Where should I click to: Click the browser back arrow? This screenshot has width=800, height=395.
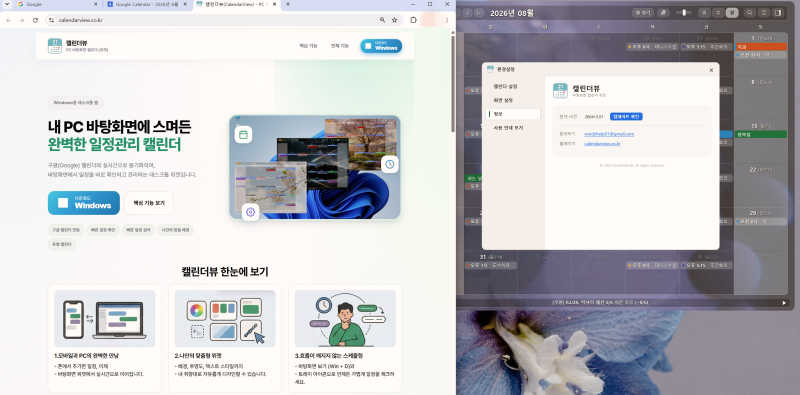pos(8,20)
